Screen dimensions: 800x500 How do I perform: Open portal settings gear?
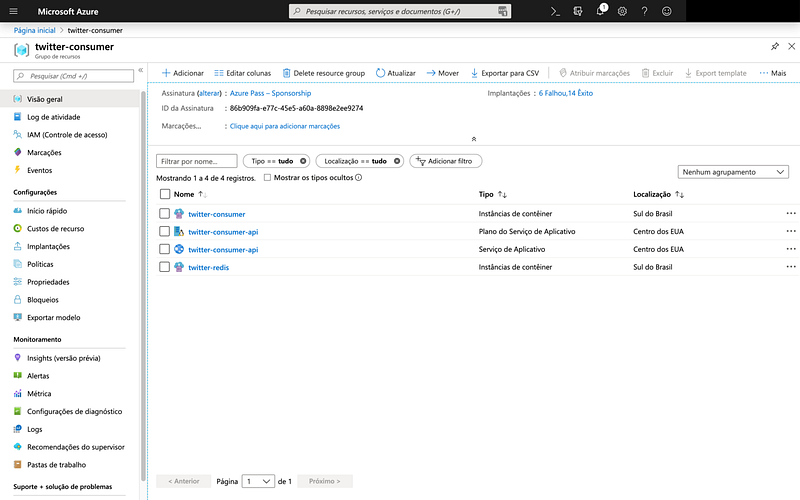click(622, 11)
